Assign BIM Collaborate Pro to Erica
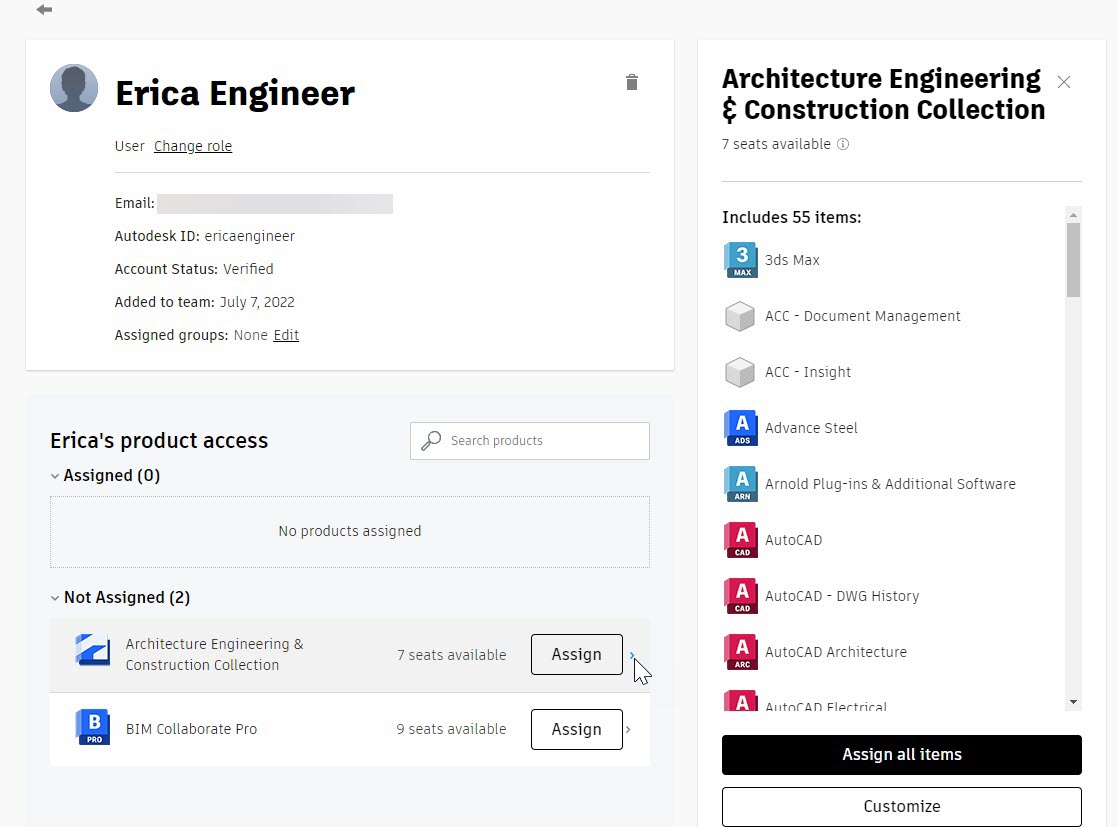Image resolution: width=1118 pixels, height=827 pixels. pos(577,729)
